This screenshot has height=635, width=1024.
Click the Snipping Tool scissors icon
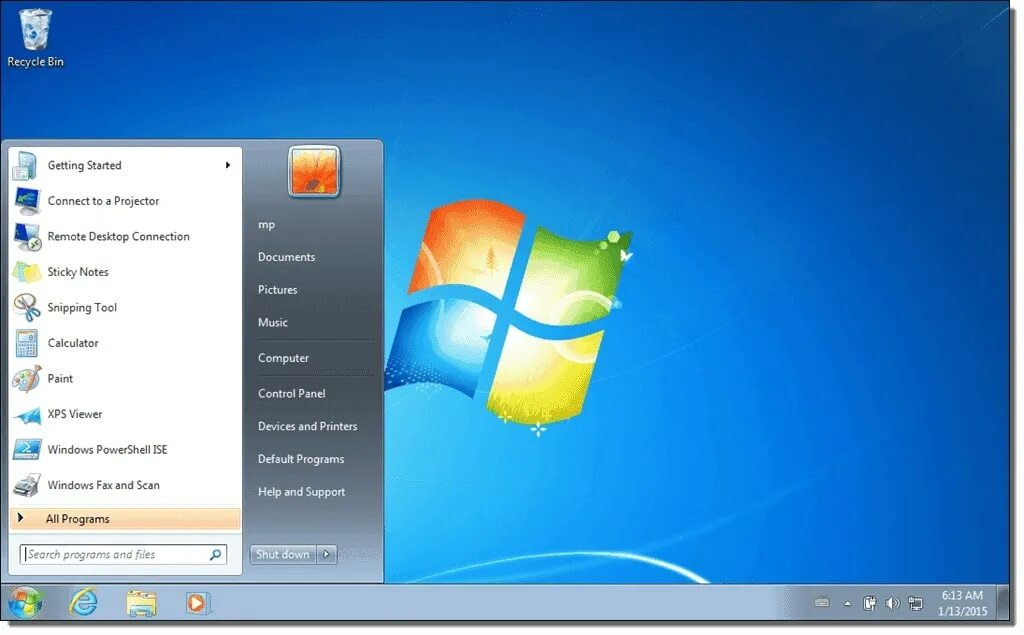[26, 307]
